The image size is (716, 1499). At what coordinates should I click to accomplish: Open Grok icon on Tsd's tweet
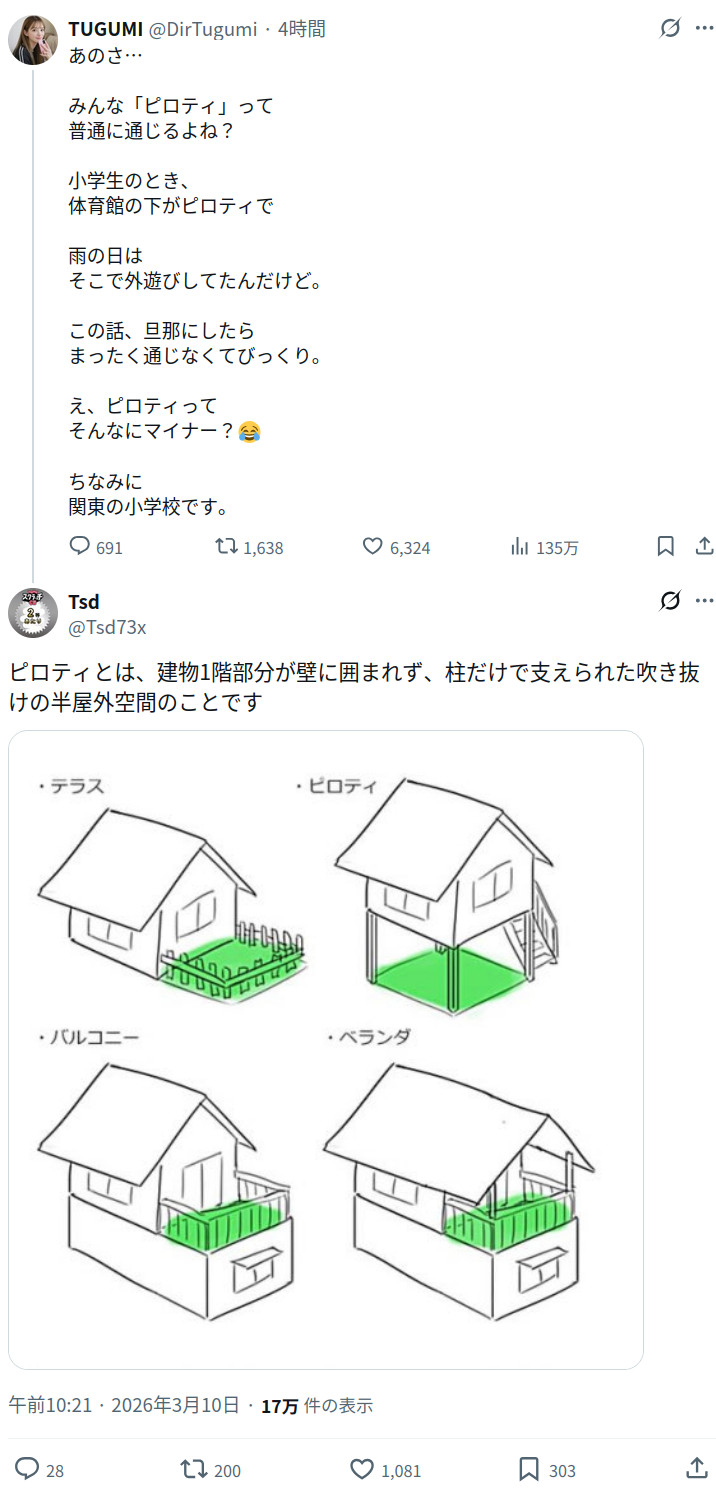pyautogui.click(x=670, y=601)
